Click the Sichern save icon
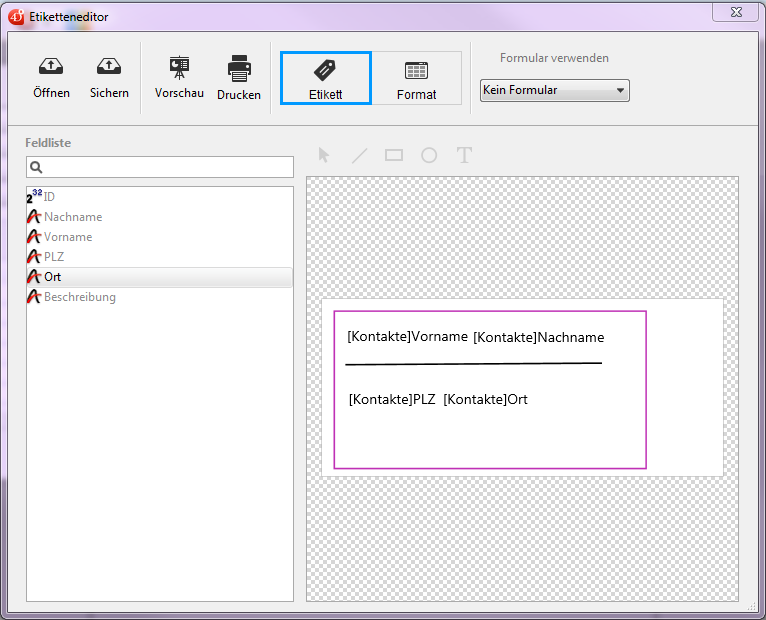766x620 pixels. [109, 68]
